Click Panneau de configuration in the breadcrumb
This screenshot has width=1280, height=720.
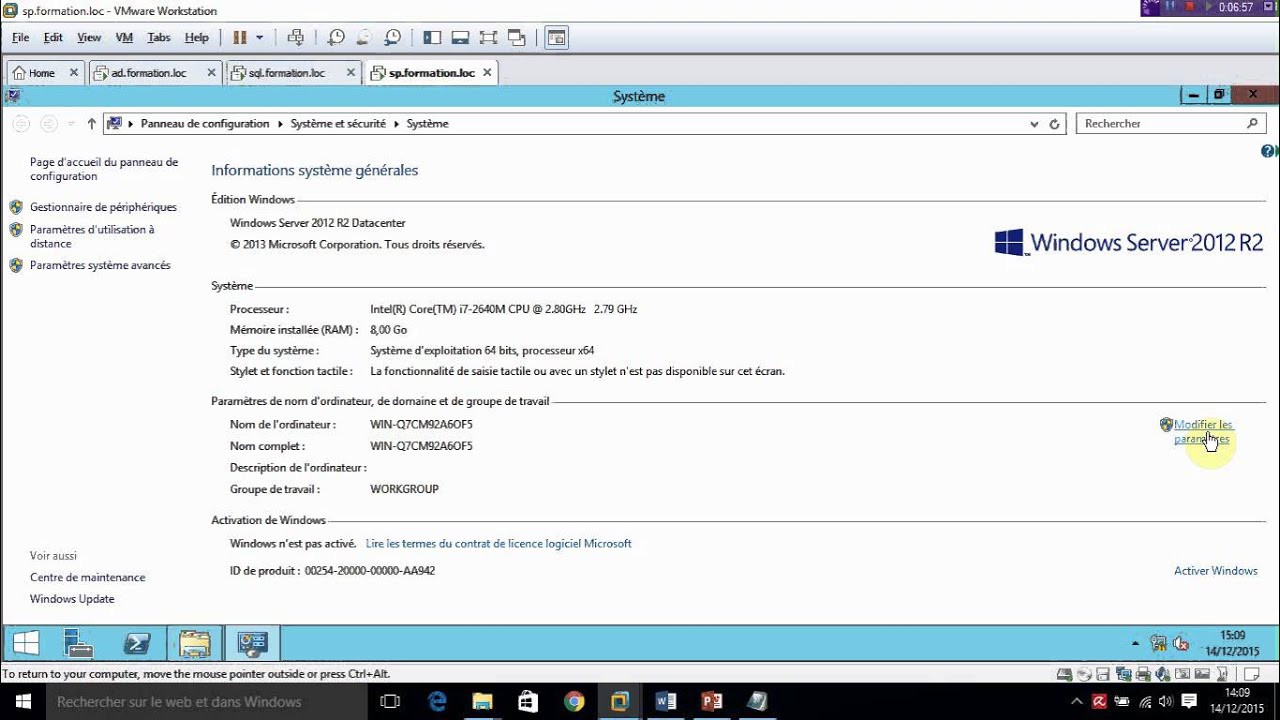[x=205, y=124]
